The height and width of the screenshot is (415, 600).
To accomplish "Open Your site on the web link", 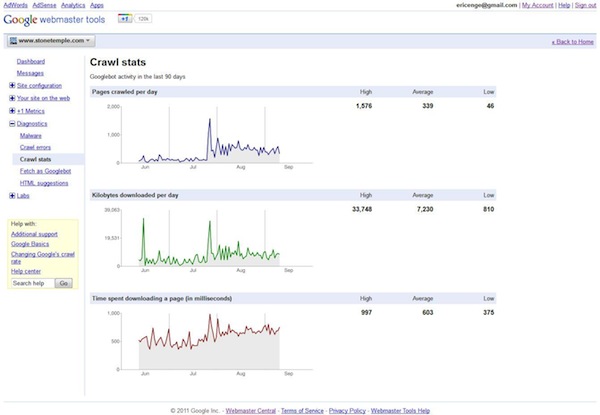I will click(43, 98).
